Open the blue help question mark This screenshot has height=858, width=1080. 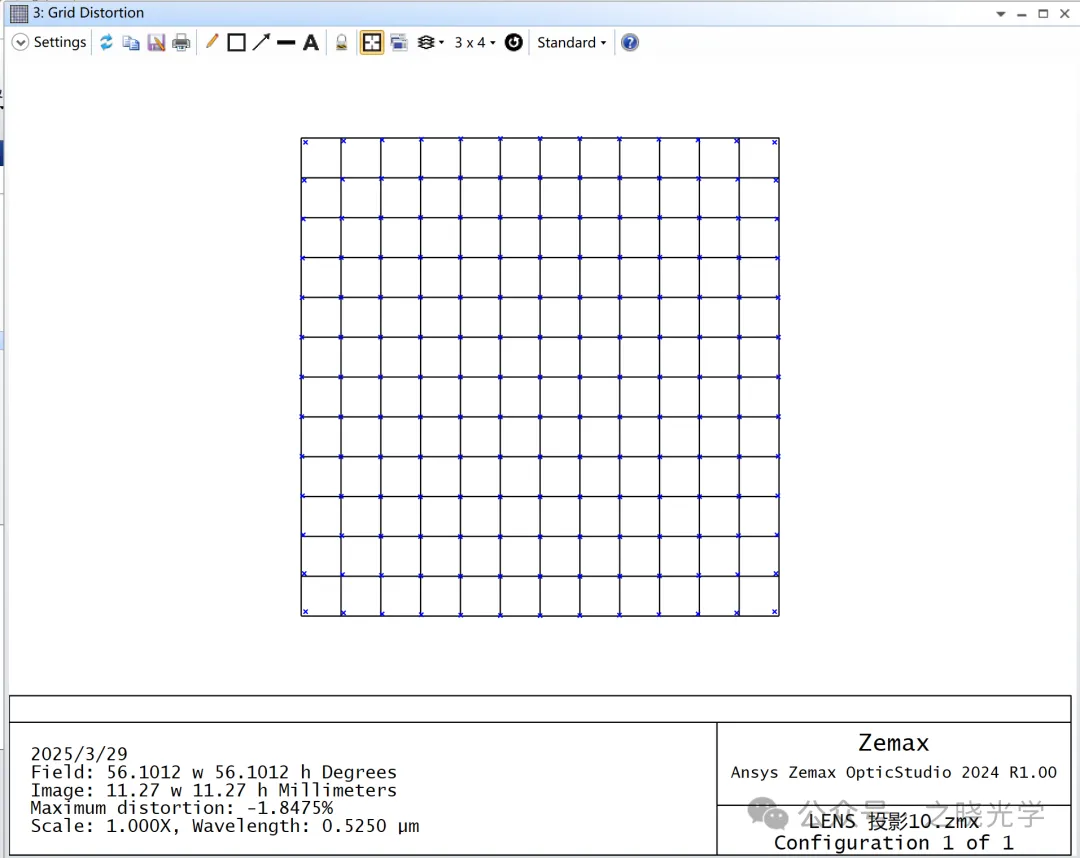click(x=630, y=42)
